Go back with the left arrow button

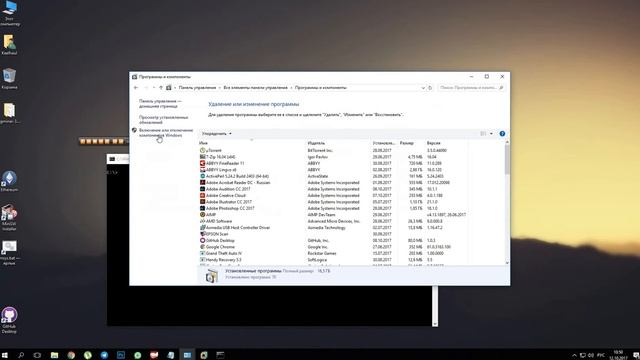click(136, 88)
